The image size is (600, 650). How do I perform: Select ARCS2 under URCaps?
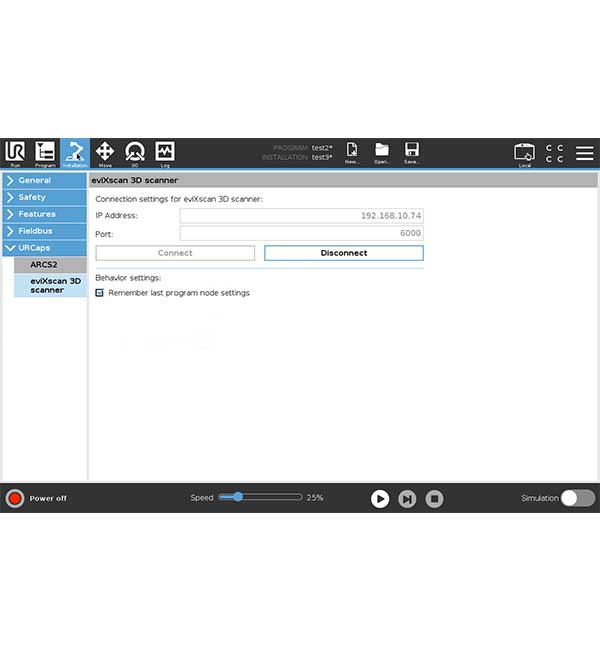tap(50, 264)
